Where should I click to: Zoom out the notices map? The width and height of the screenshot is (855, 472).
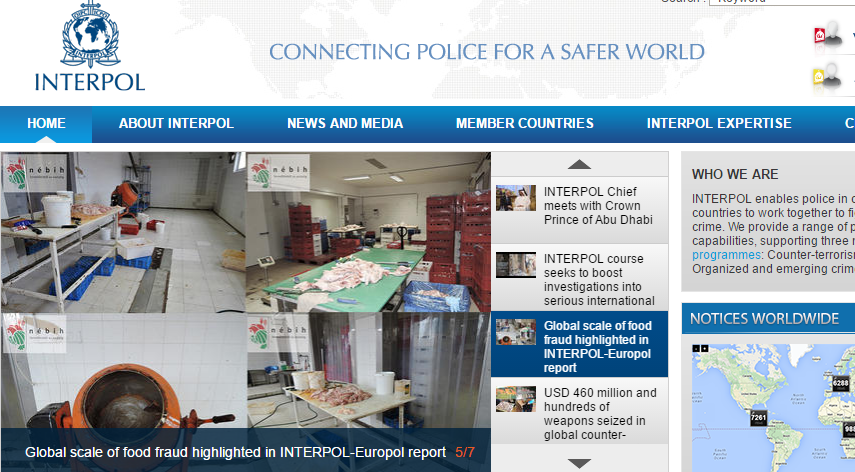696,348
